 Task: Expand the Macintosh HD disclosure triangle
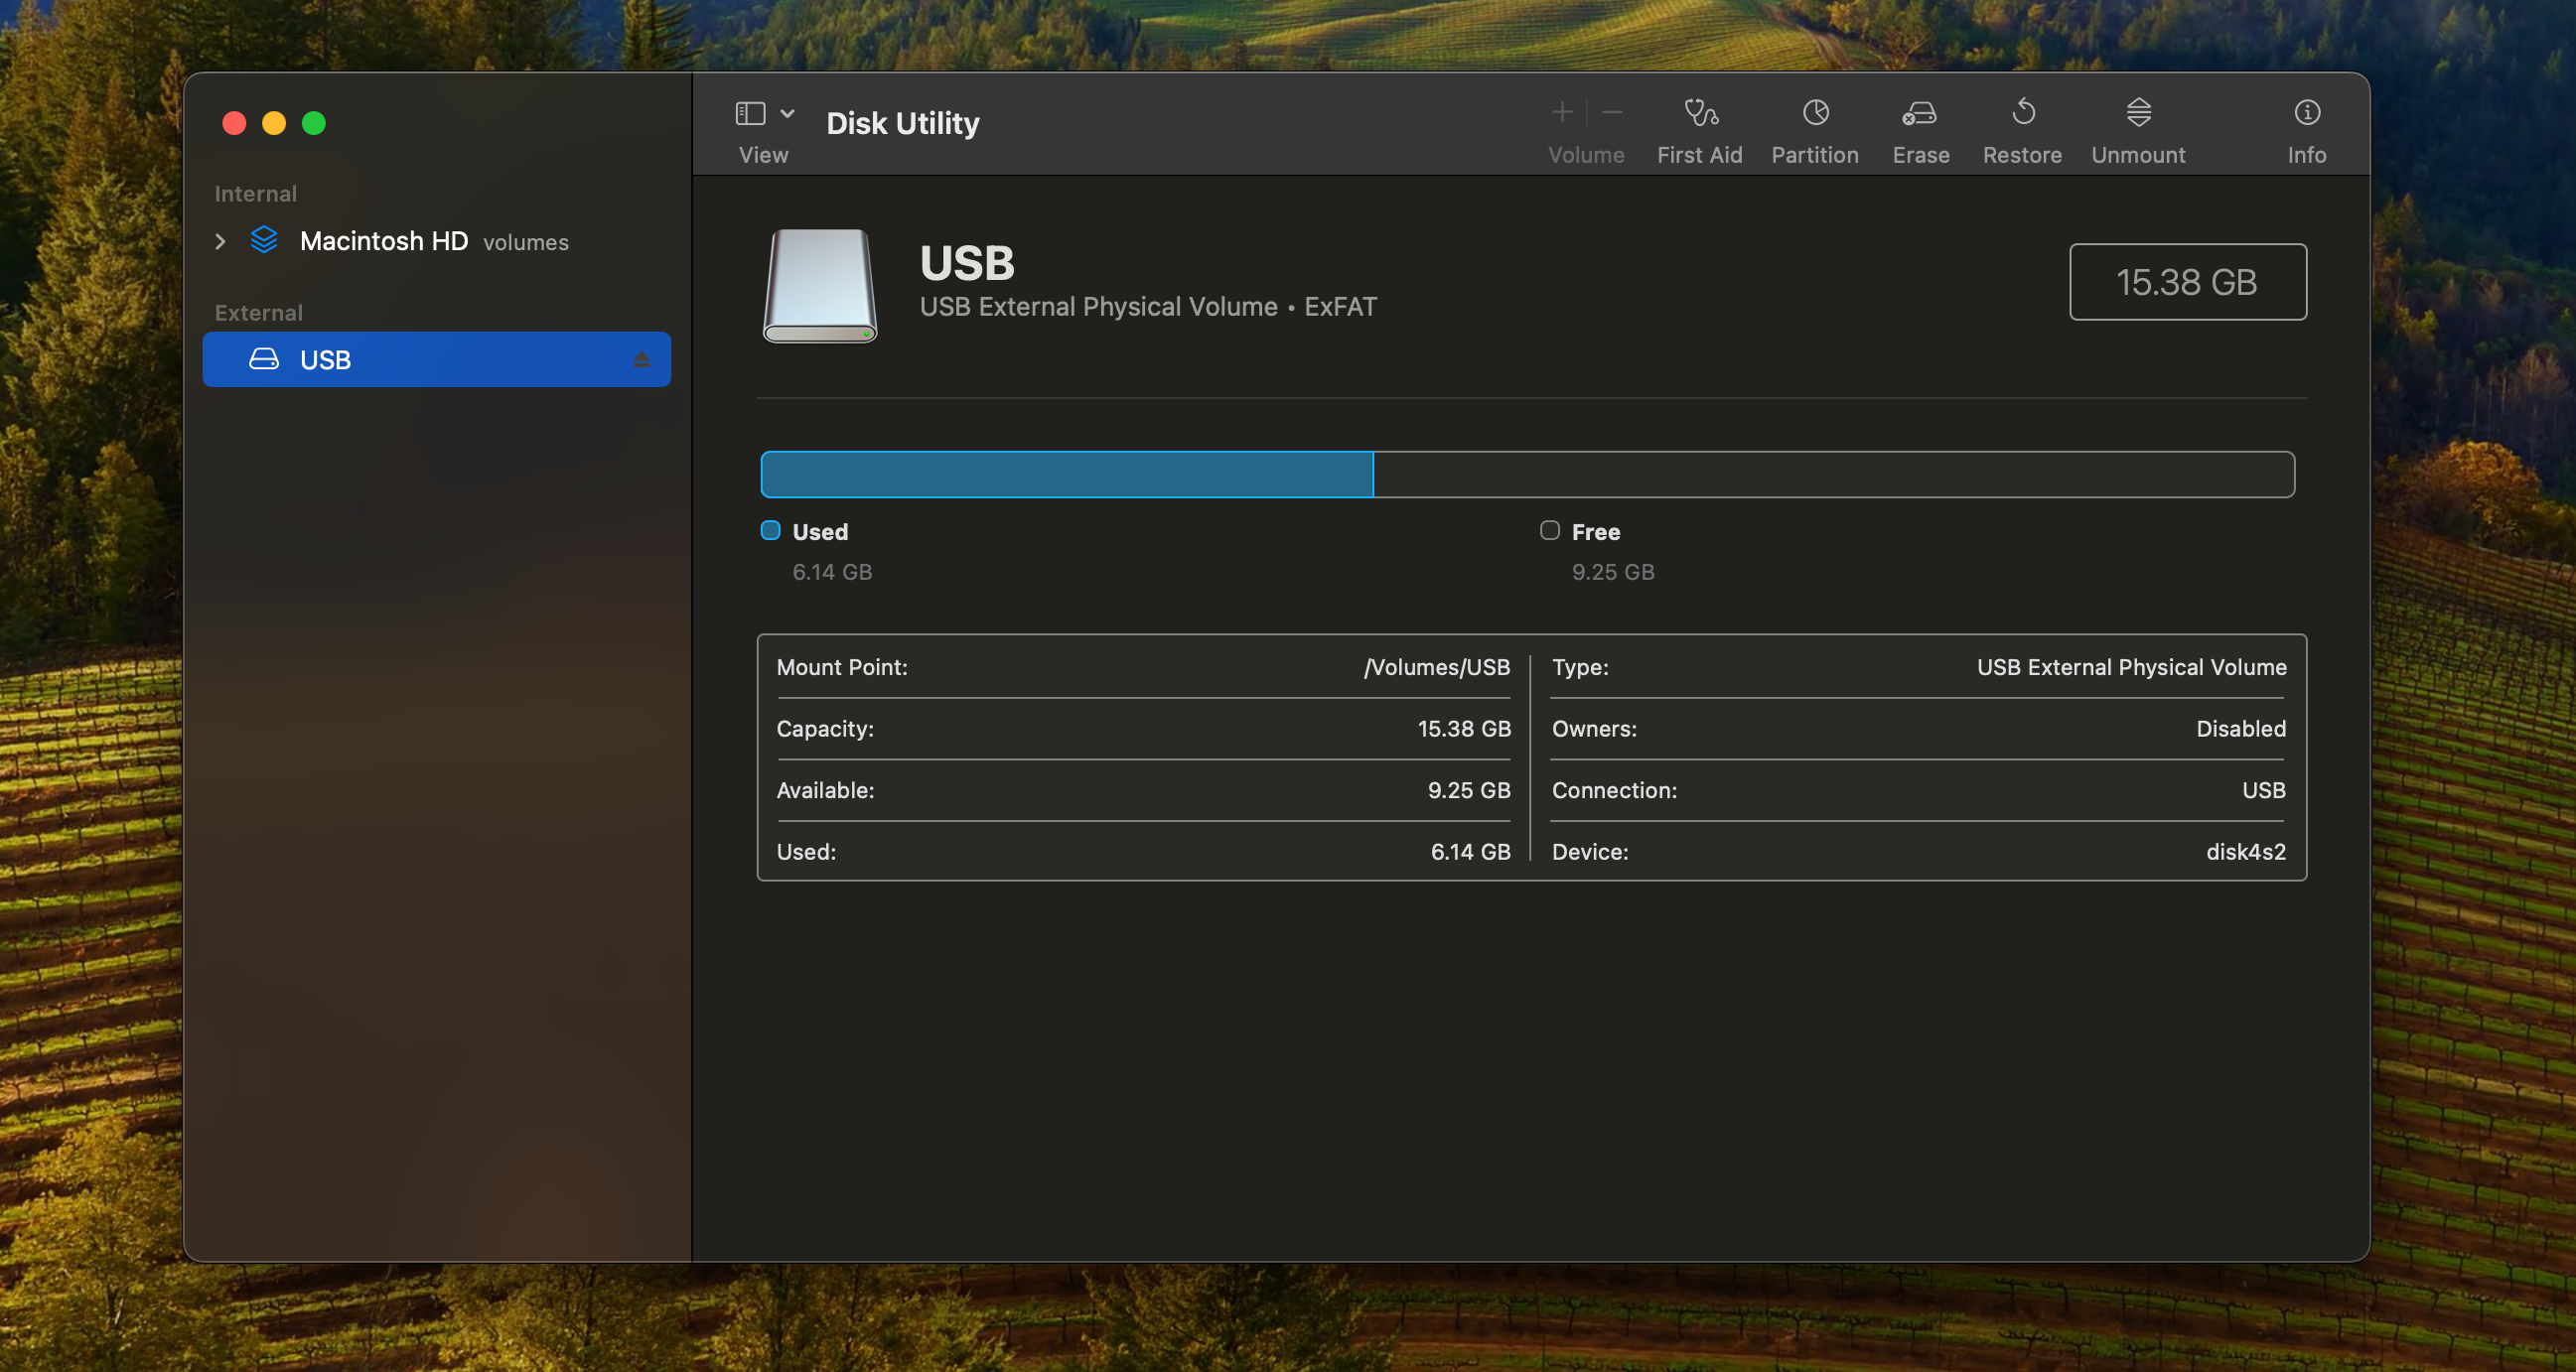[x=220, y=241]
